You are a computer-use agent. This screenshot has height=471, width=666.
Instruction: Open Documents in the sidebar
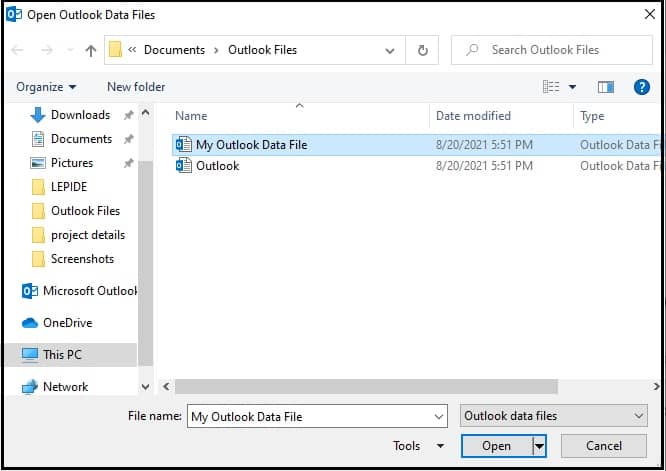click(x=81, y=139)
